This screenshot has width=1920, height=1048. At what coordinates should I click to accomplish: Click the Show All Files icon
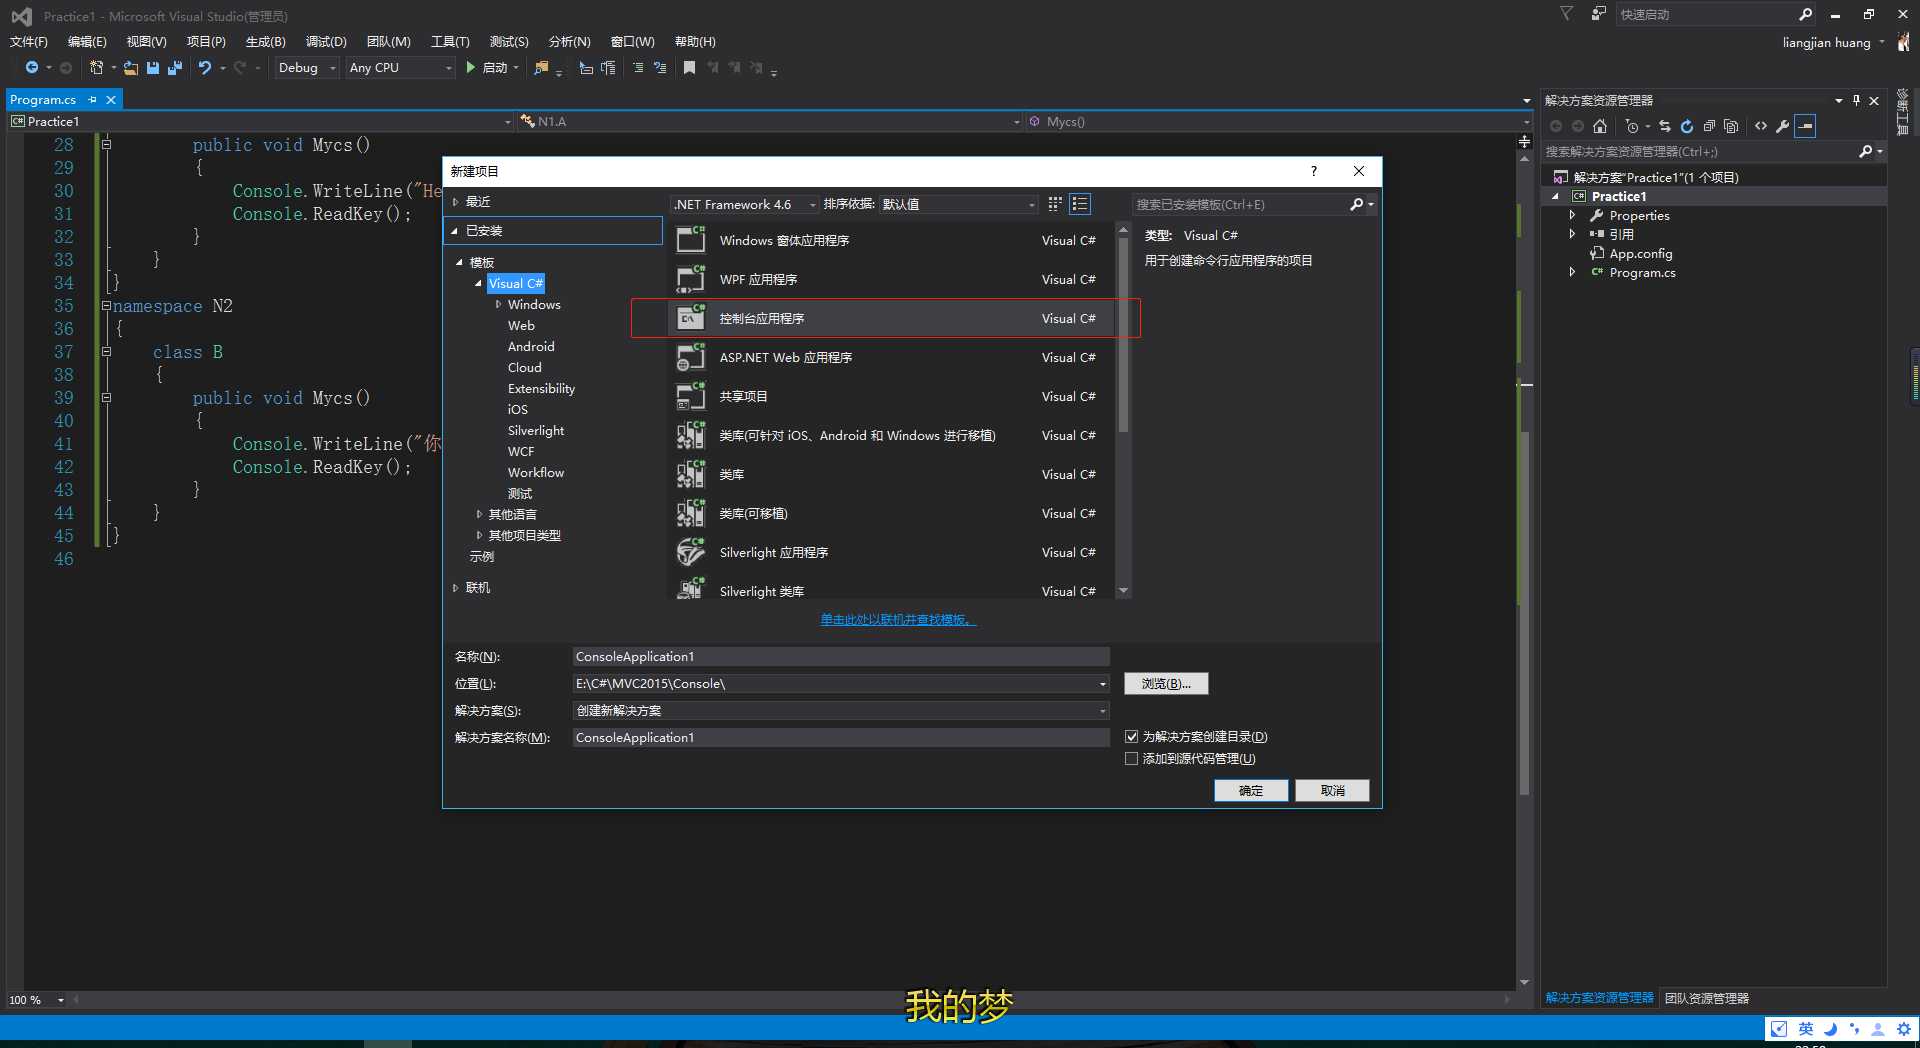tap(1731, 126)
